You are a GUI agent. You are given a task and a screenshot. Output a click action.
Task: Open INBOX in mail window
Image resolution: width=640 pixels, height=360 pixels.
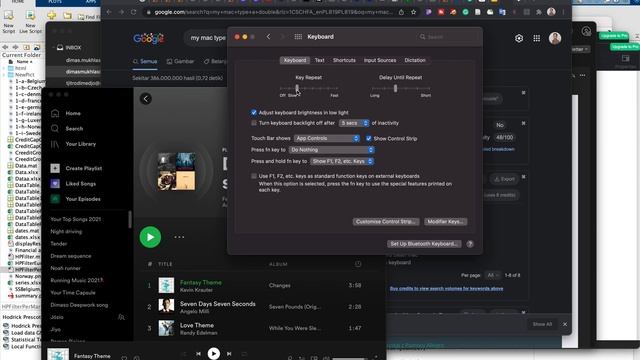pos(73,48)
